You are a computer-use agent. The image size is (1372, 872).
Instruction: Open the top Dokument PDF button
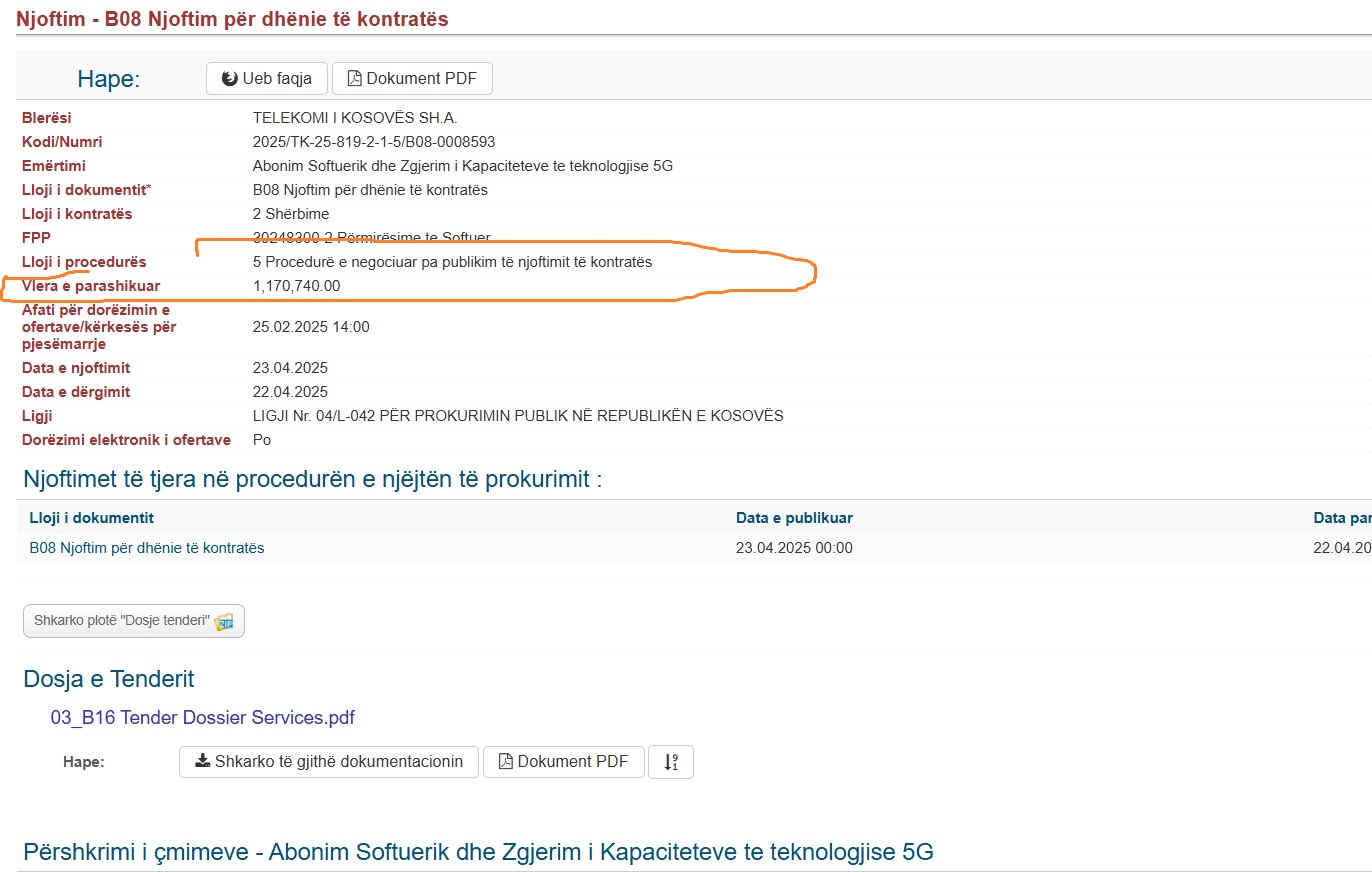[411, 79]
